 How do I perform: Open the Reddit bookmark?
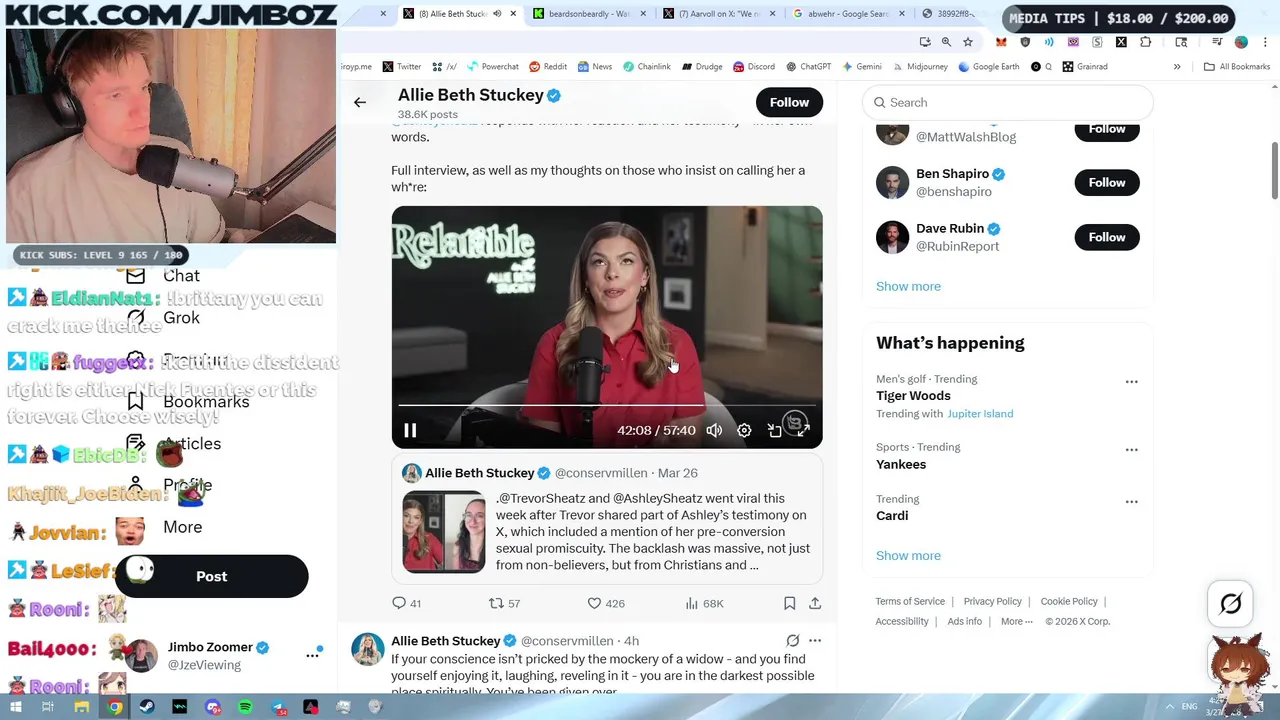pyautogui.click(x=548, y=67)
